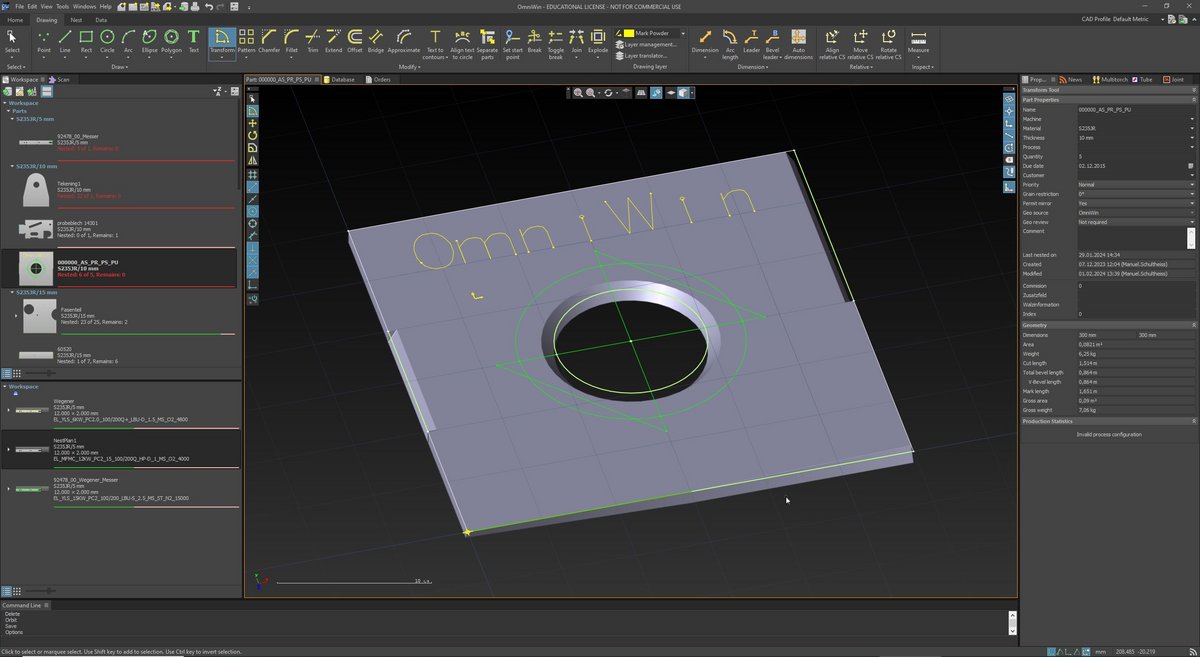Expand the Material dropdown S235JR
Viewport: 1200px width, 657px height.
(1191, 128)
